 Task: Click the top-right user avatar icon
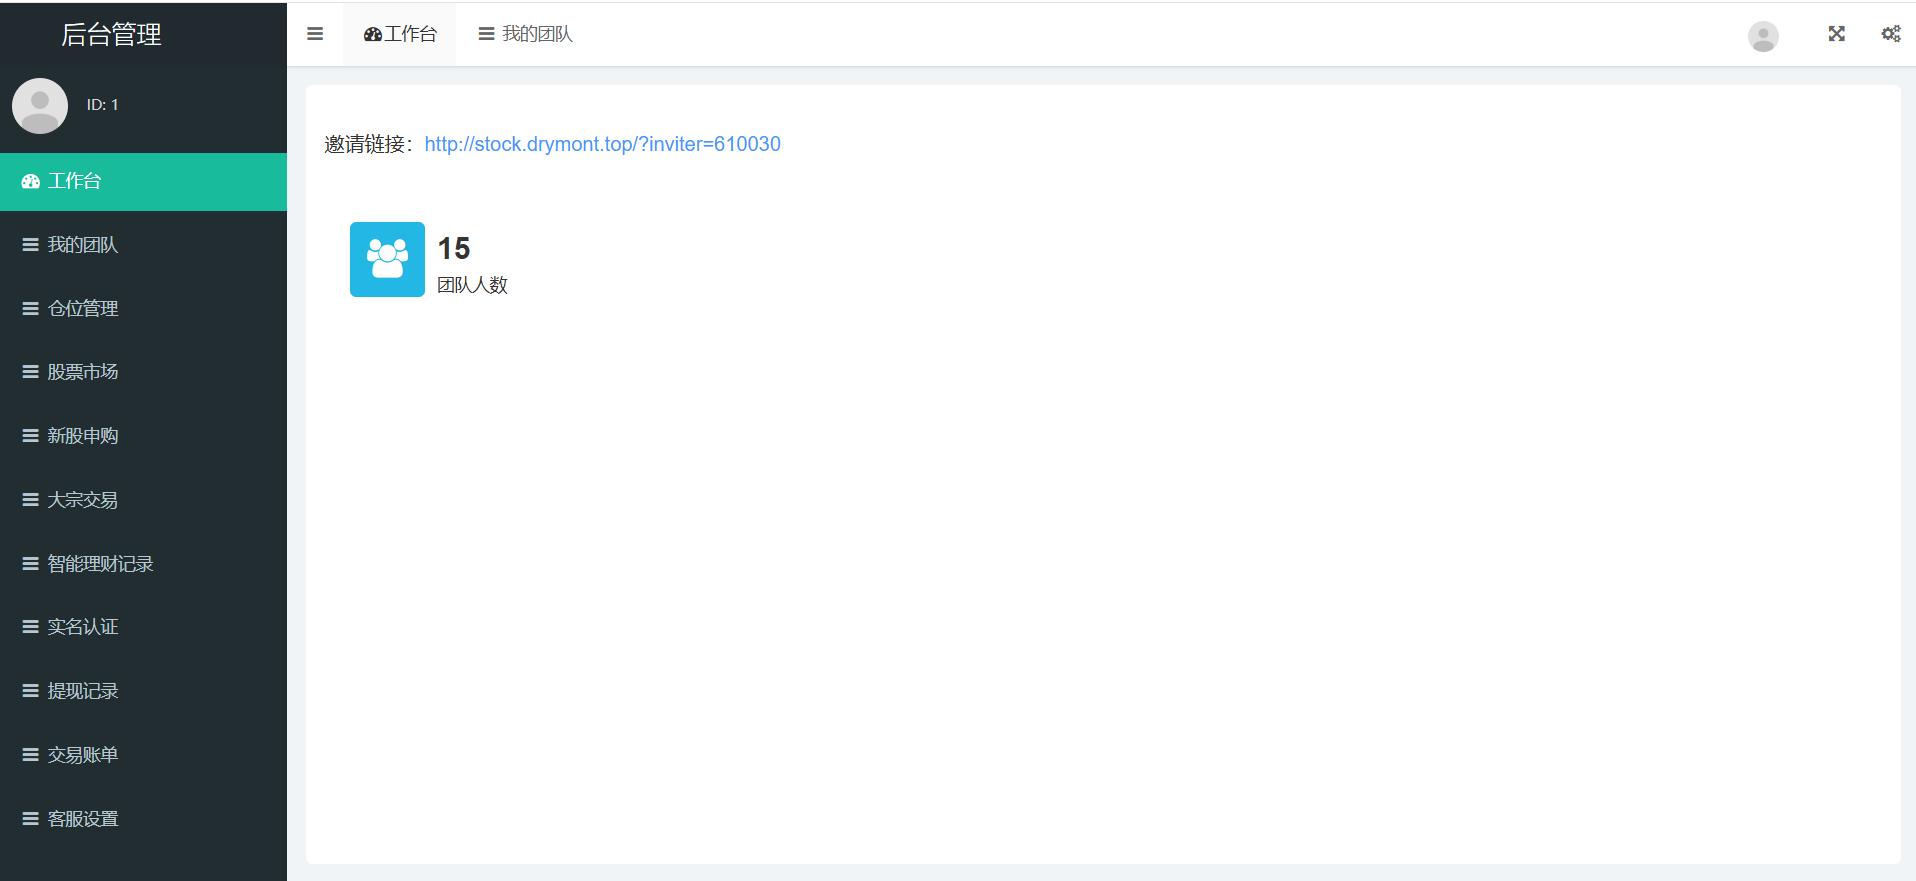click(1762, 36)
